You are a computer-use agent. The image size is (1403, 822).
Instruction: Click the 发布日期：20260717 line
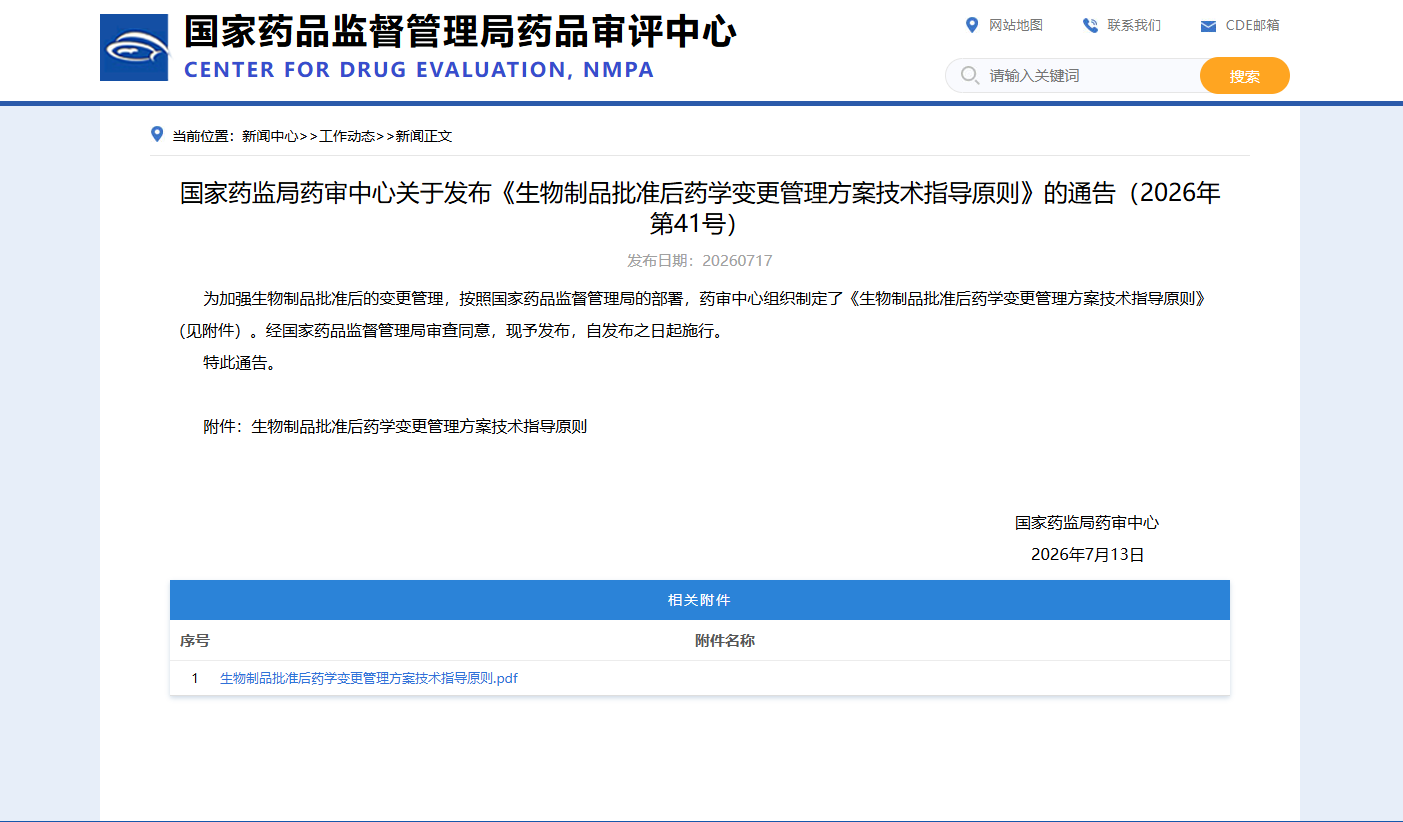click(x=700, y=261)
